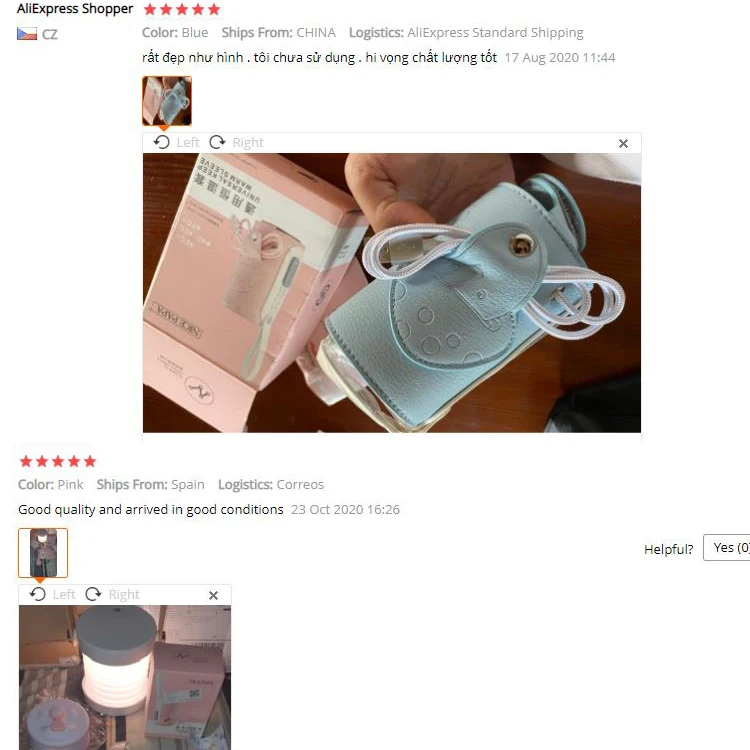This screenshot has width=750, height=750.
Task: Close the blue sleeve enlarged photo
Action: point(623,143)
